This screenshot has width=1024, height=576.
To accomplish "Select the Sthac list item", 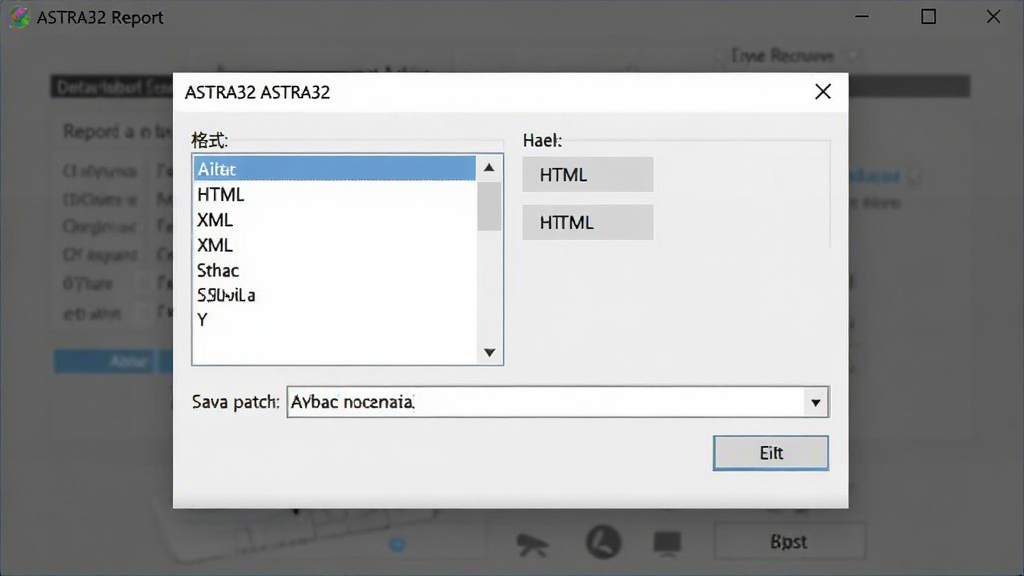I will coord(335,270).
